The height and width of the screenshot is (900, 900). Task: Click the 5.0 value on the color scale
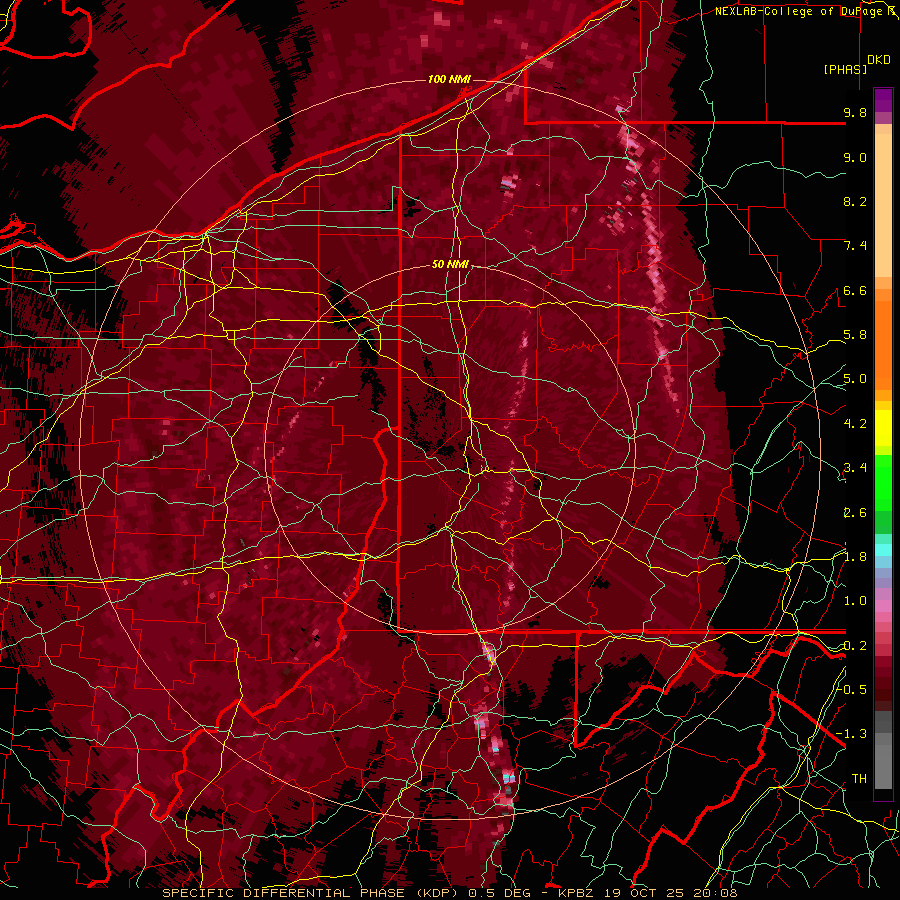855,379
